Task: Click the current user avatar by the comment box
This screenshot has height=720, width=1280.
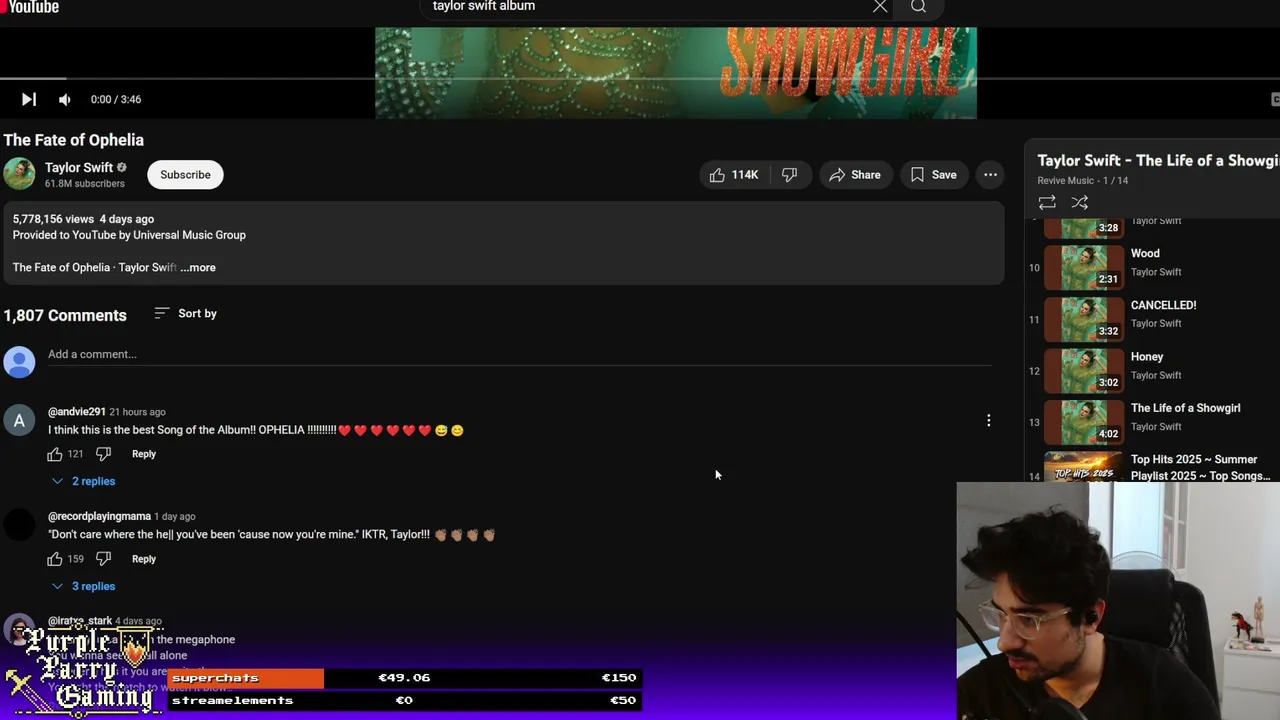Action: pyautogui.click(x=19, y=362)
